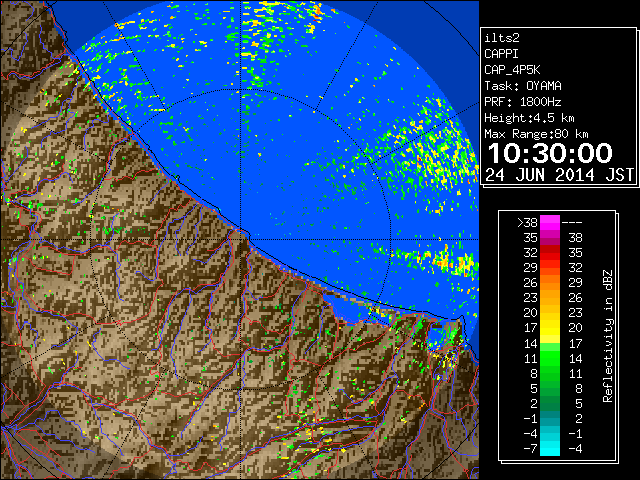Select the 'CAPPI' product text
Viewport: 640px width, 480px height.
(x=501, y=54)
